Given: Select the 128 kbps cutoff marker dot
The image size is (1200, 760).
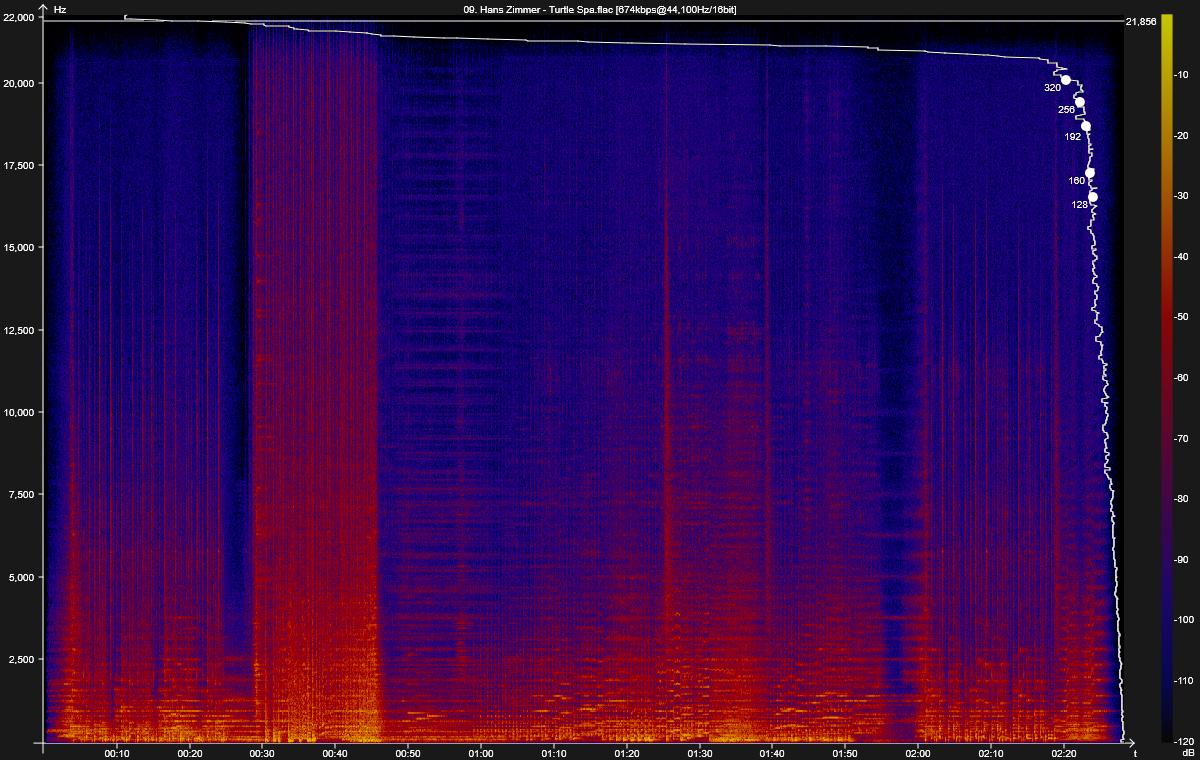Looking at the screenshot, I should (x=1093, y=197).
